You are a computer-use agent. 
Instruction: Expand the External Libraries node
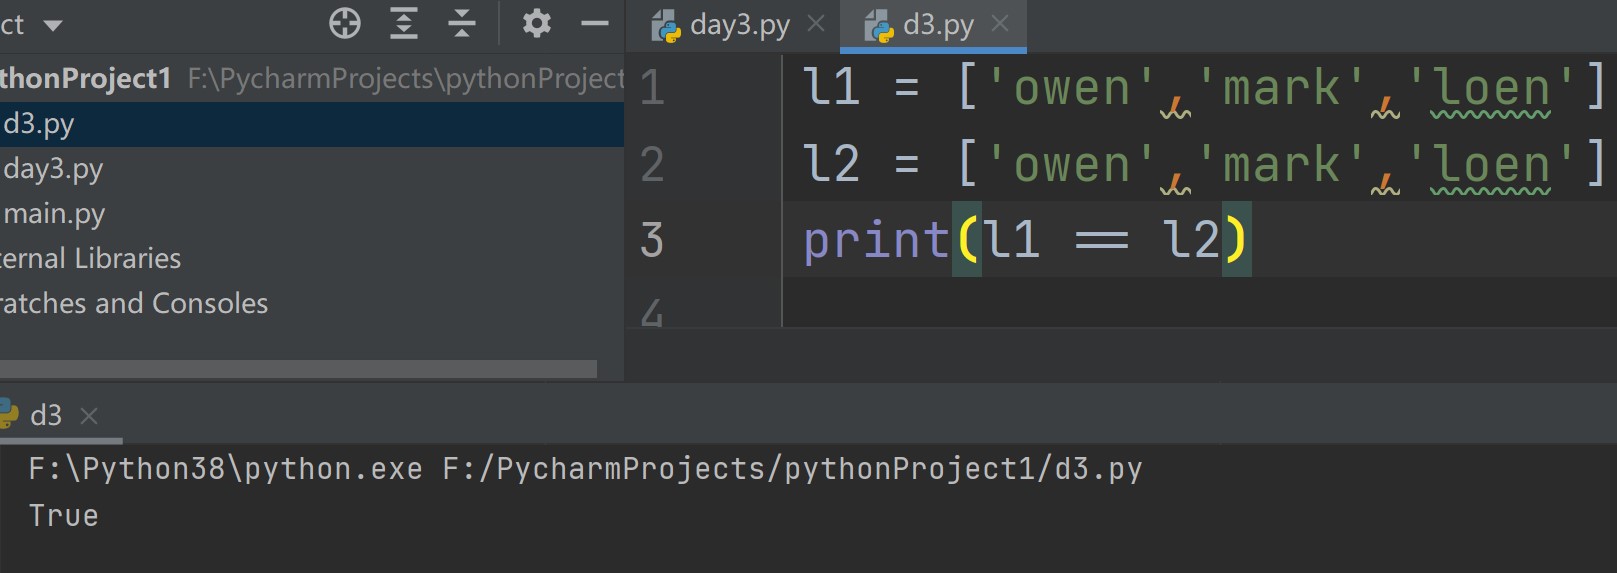click(x=91, y=259)
